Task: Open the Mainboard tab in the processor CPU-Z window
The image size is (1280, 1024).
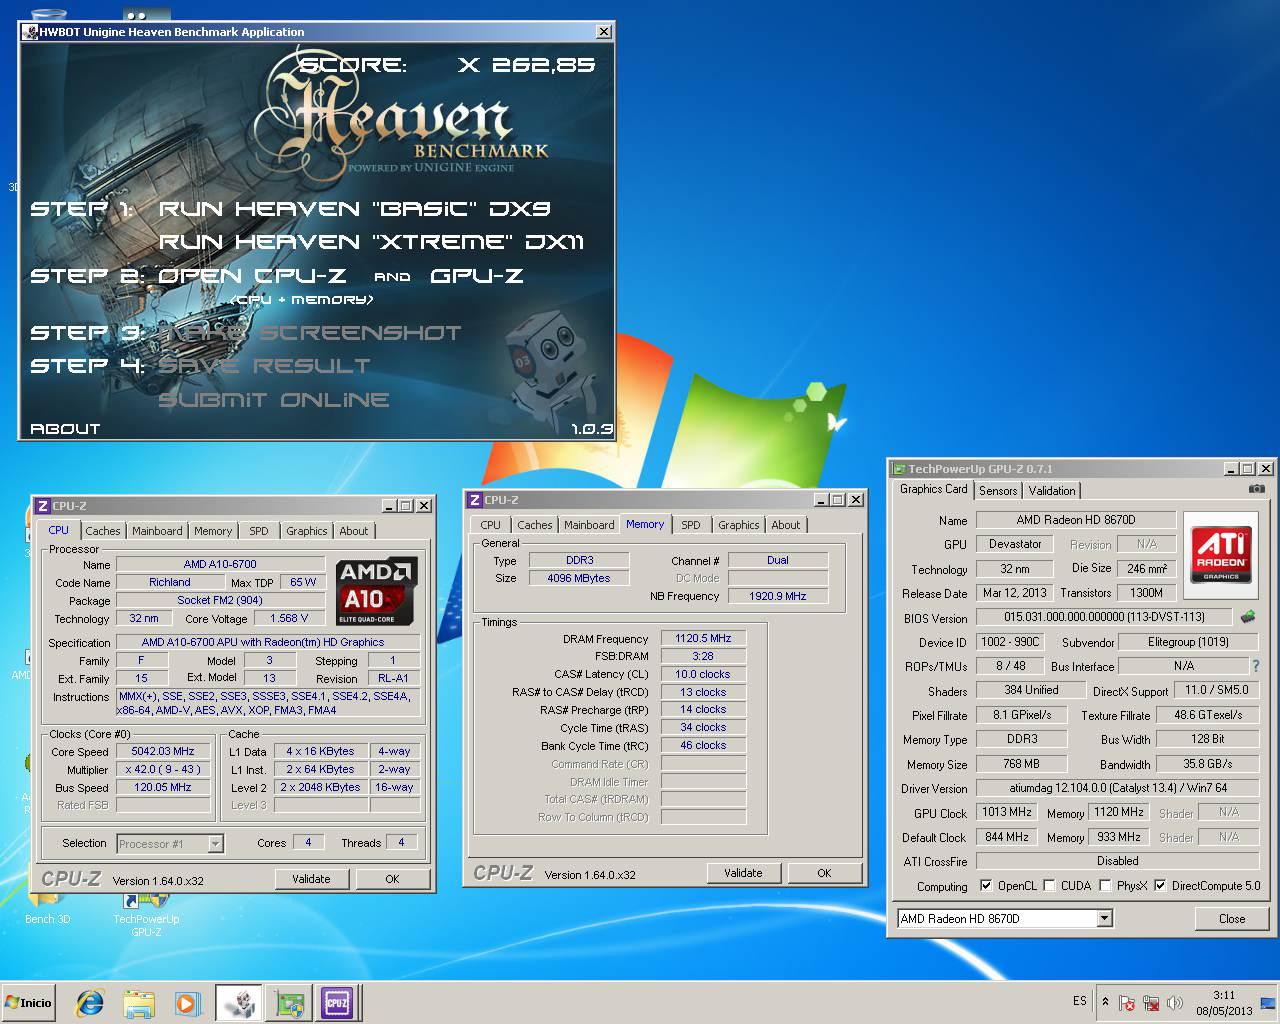Action: (x=157, y=531)
